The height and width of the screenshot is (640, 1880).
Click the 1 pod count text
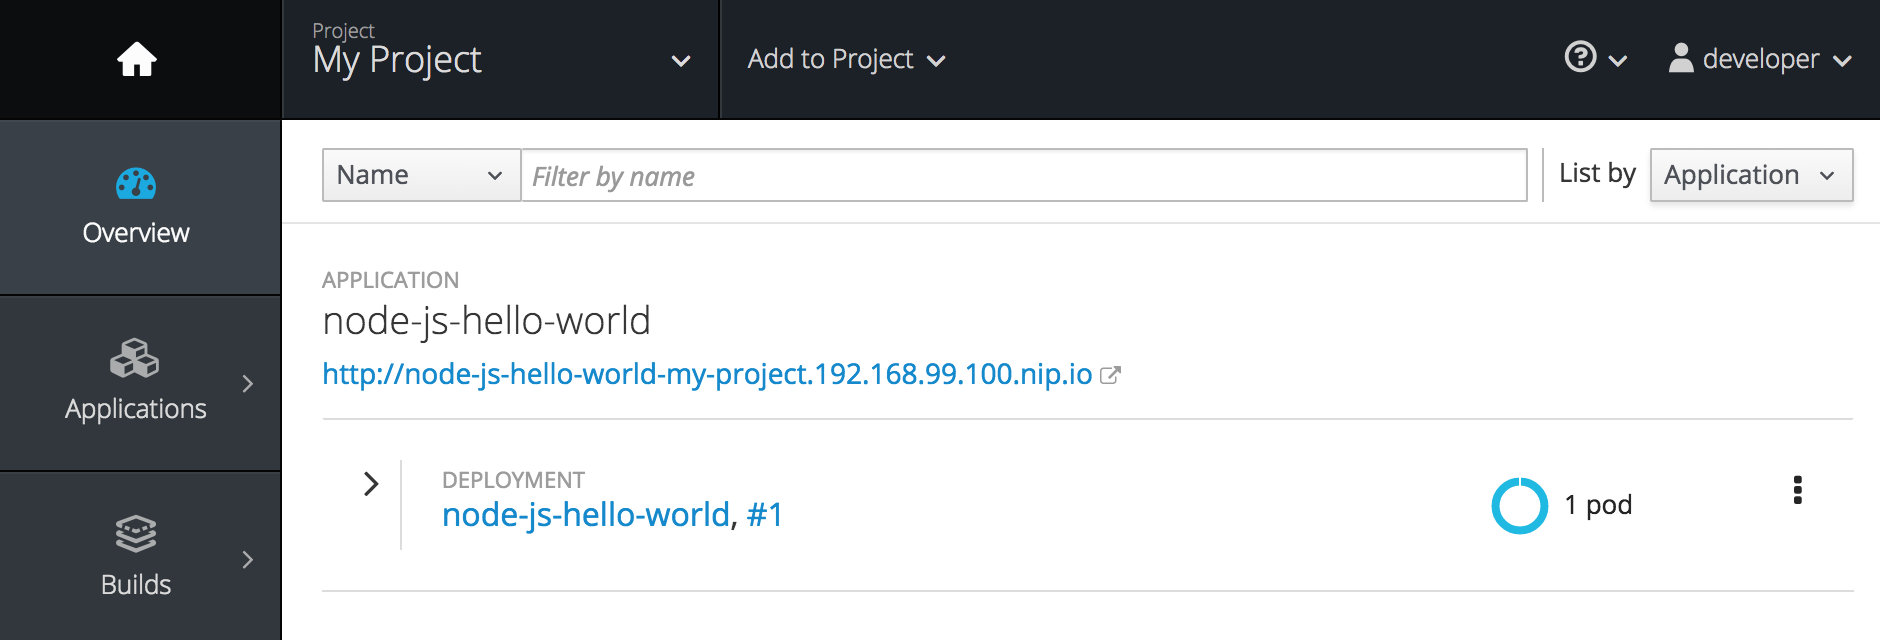(x=1598, y=505)
